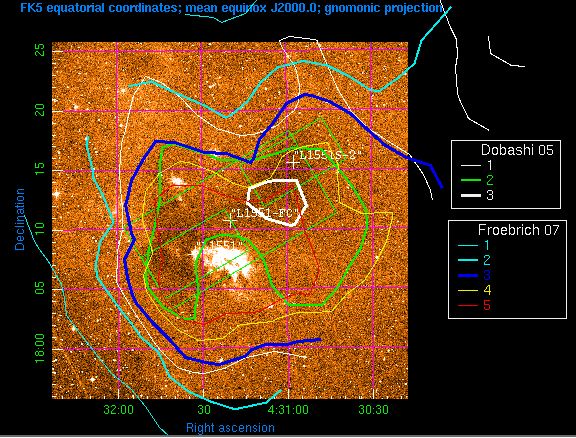576x438 pixels.
Task: Click the Right ascension axis label
Action: tap(230, 428)
